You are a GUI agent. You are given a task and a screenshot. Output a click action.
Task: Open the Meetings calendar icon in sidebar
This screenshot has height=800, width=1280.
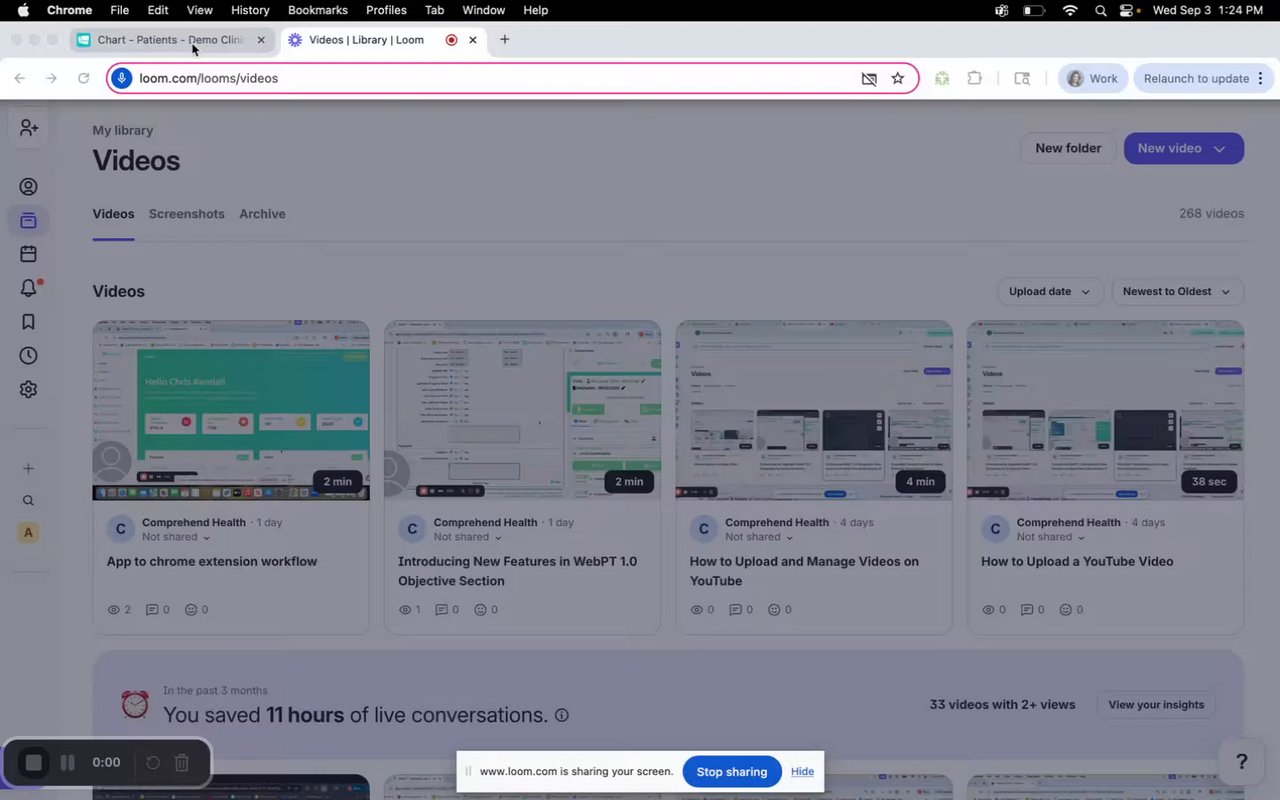click(28, 254)
